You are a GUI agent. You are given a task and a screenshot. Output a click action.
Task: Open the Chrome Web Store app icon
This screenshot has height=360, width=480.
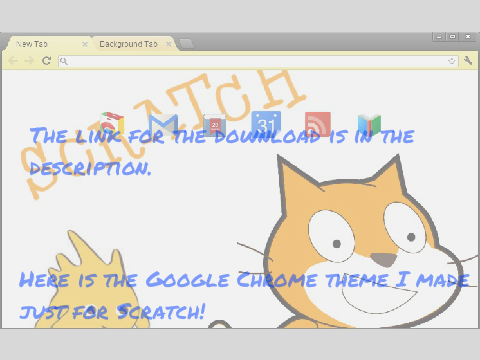pyautogui.click(x=112, y=124)
